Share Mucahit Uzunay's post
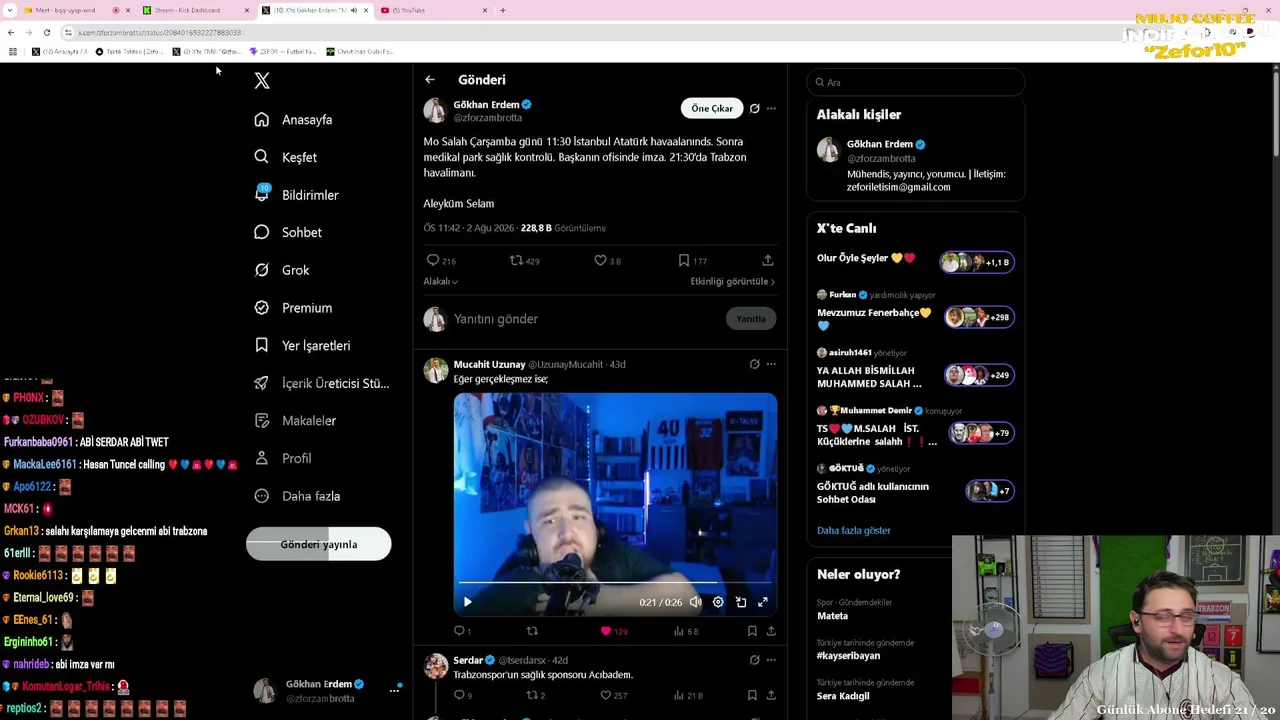The height and width of the screenshot is (720, 1280). (771, 631)
